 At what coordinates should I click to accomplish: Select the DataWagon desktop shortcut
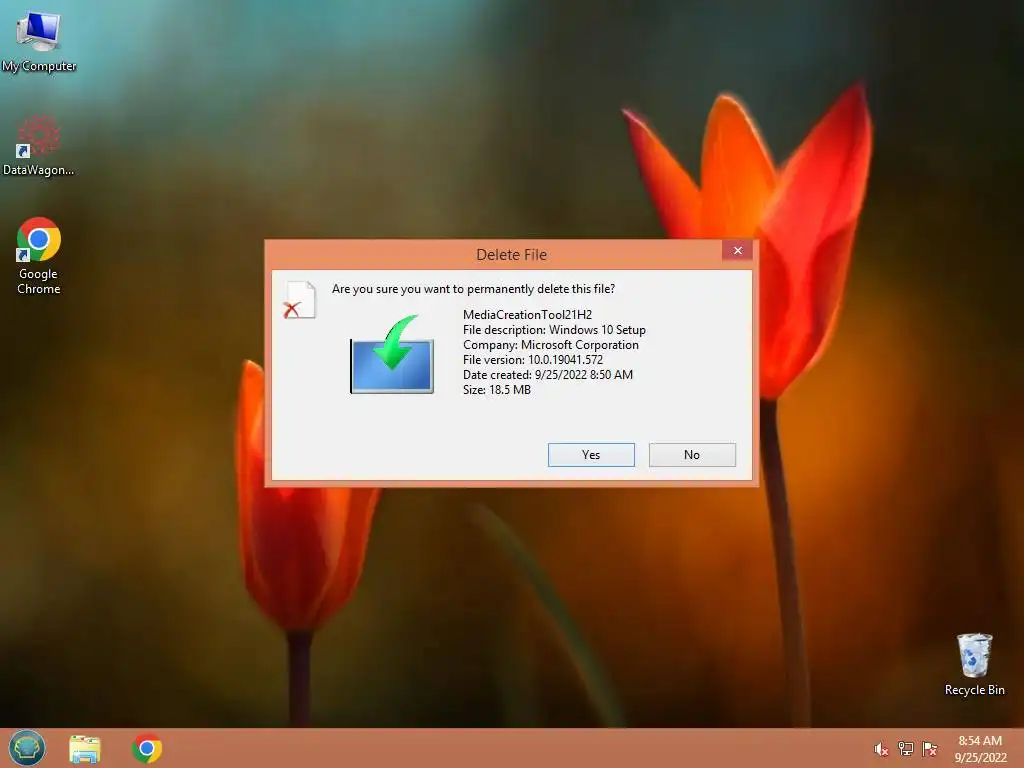(39, 146)
